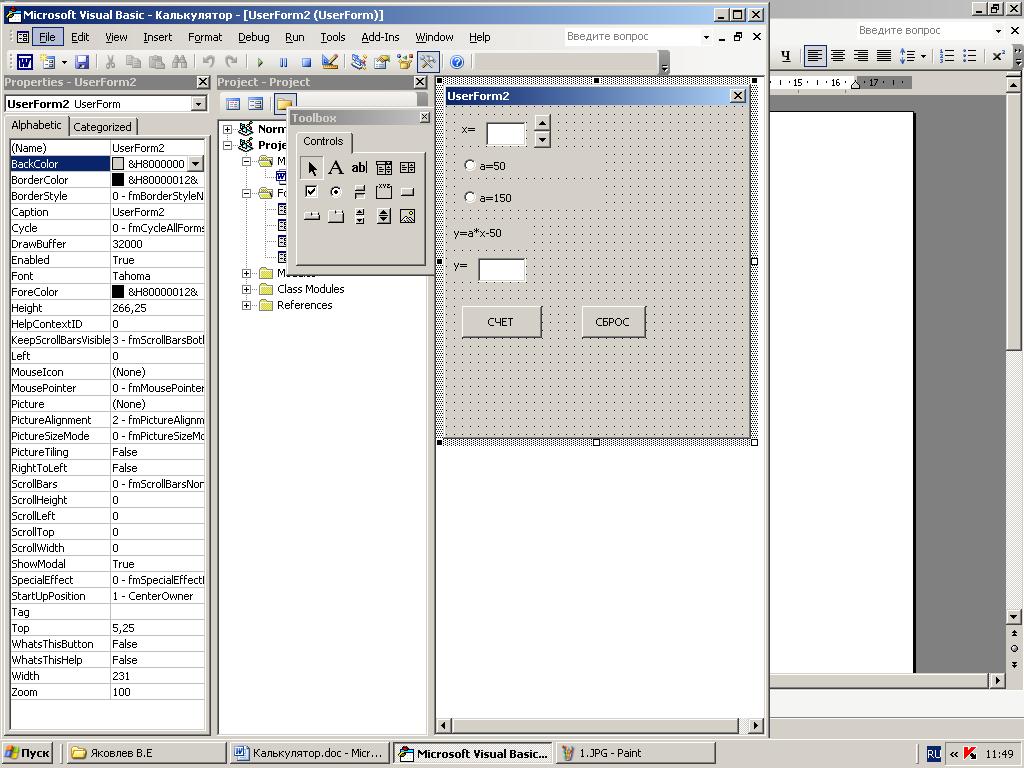Select the TabStrip tool in Toolbox
This screenshot has width=1024, height=768.
tap(312, 216)
